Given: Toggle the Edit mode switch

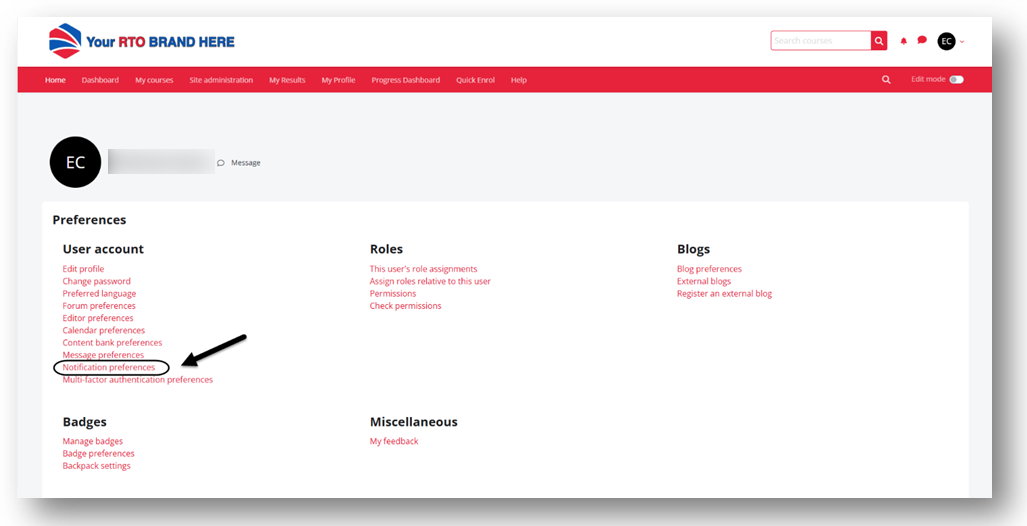Looking at the screenshot, I should coord(956,80).
